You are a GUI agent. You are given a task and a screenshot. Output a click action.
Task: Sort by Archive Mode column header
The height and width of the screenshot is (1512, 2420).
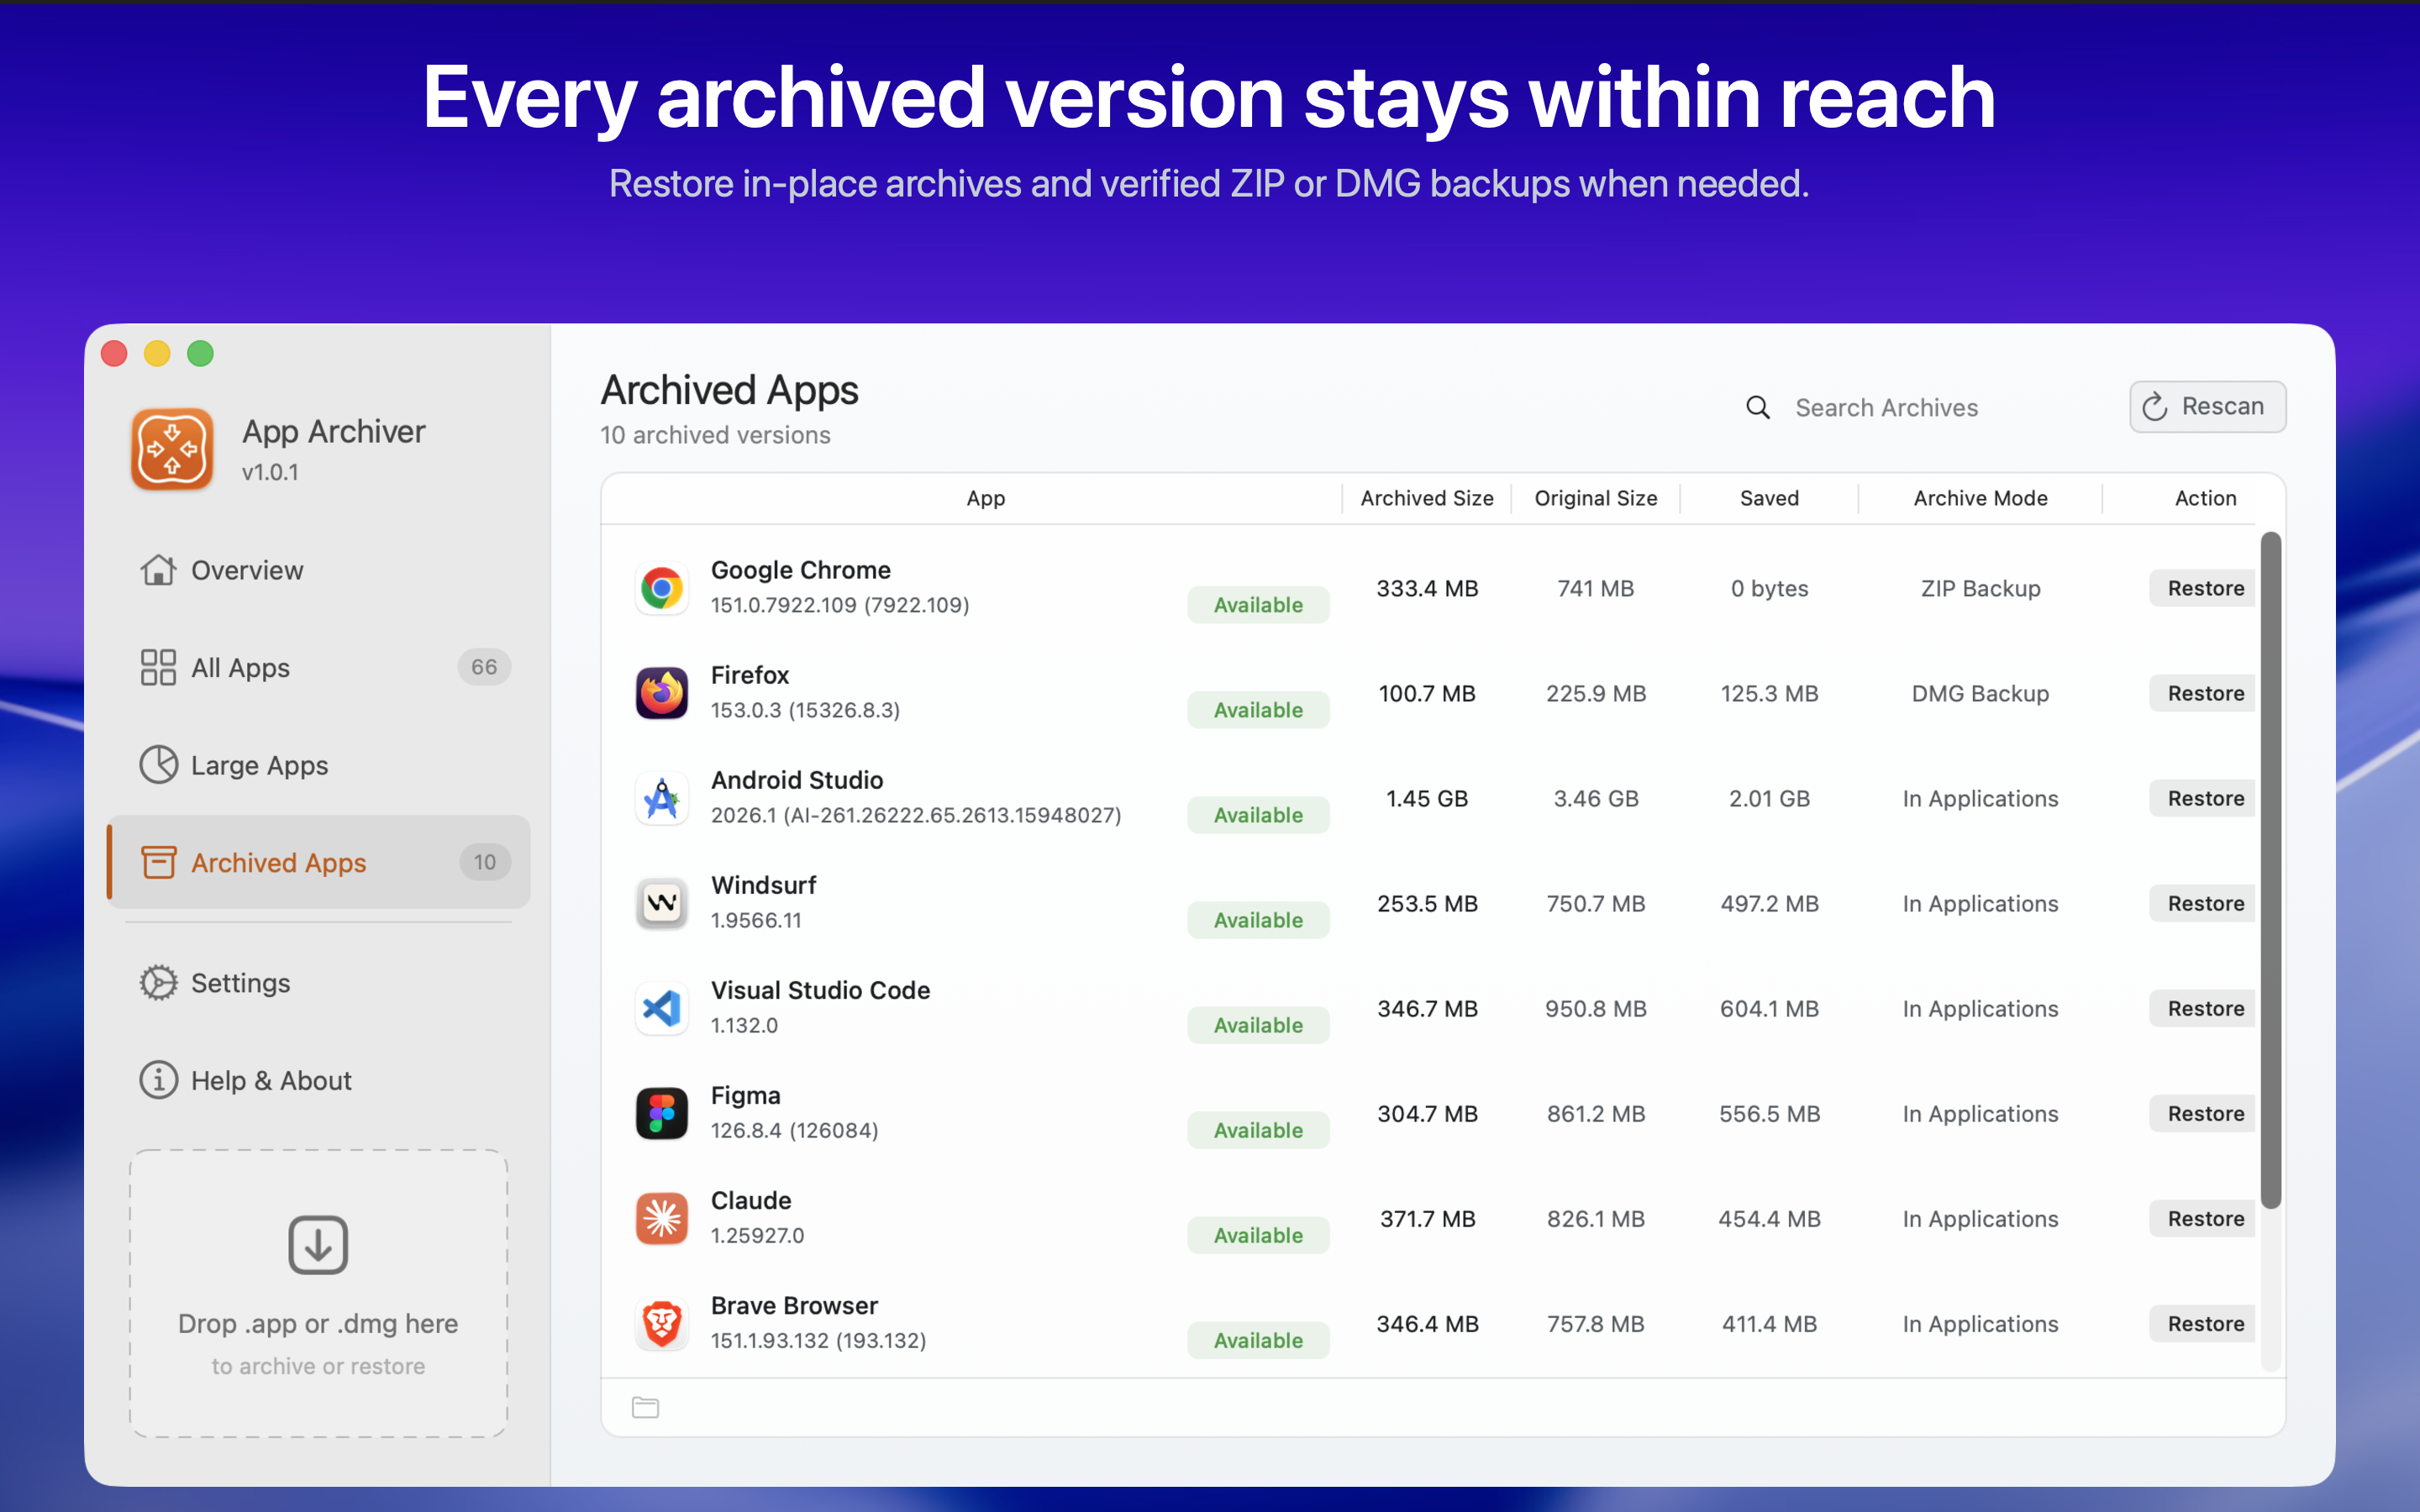[x=1980, y=498]
